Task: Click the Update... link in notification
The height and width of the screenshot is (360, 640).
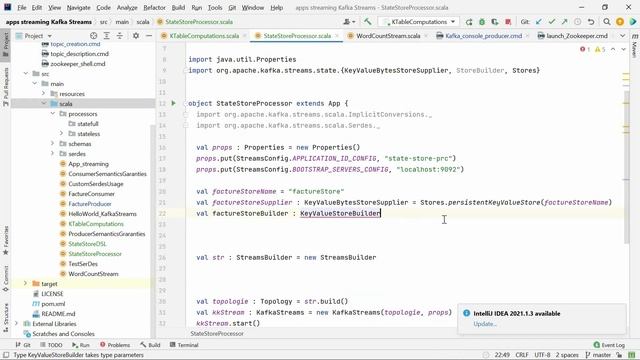Action: click(x=485, y=324)
